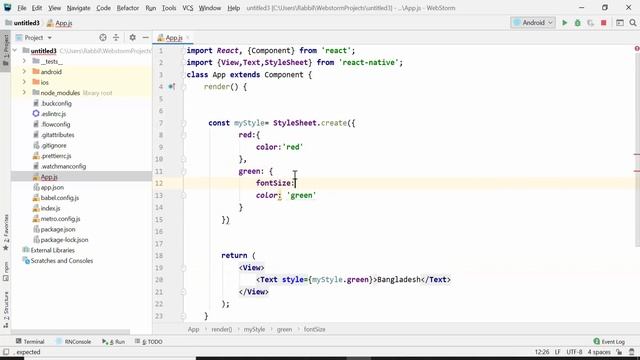Toggle read-only lock icon in the status bar
The image size is (640, 360).
pyautogui.click(x=620, y=352)
